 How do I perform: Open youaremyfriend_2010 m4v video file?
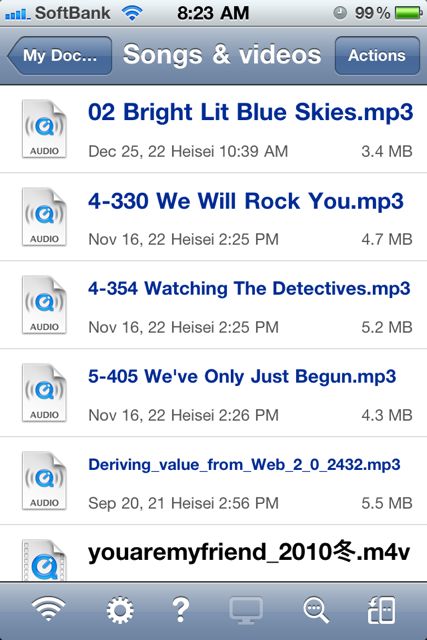pyautogui.click(x=214, y=553)
